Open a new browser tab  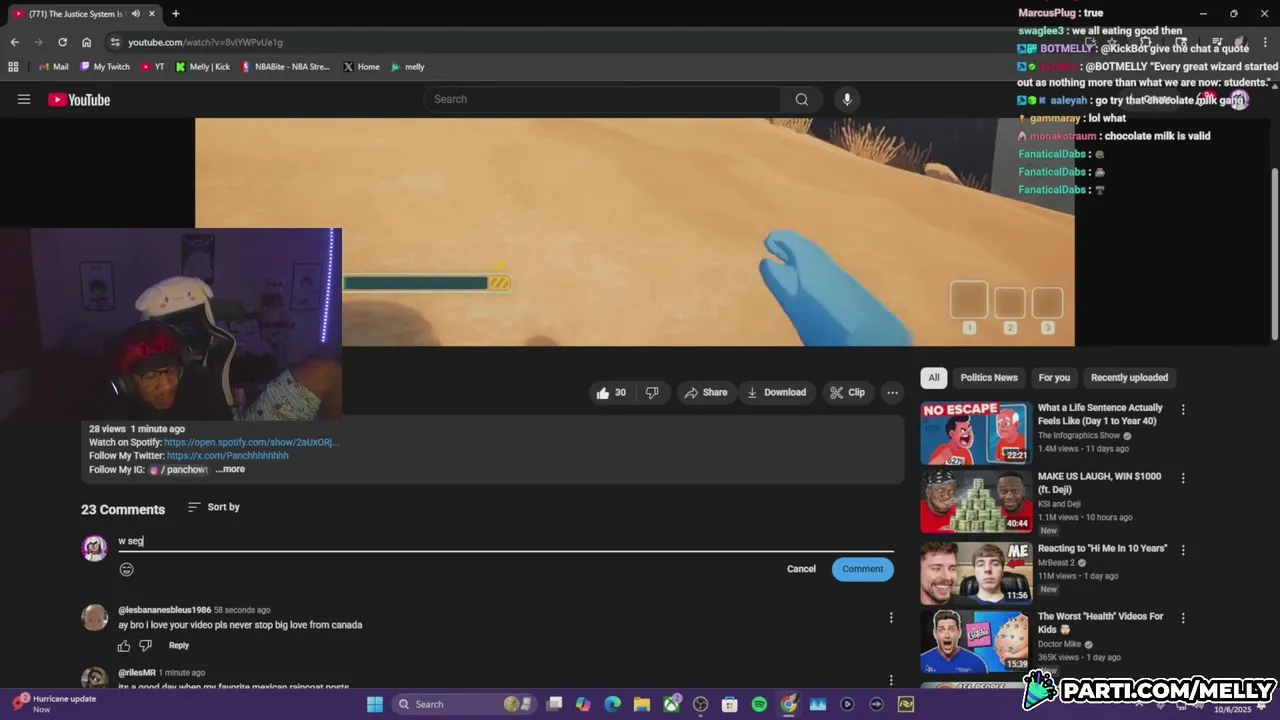(x=176, y=14)
